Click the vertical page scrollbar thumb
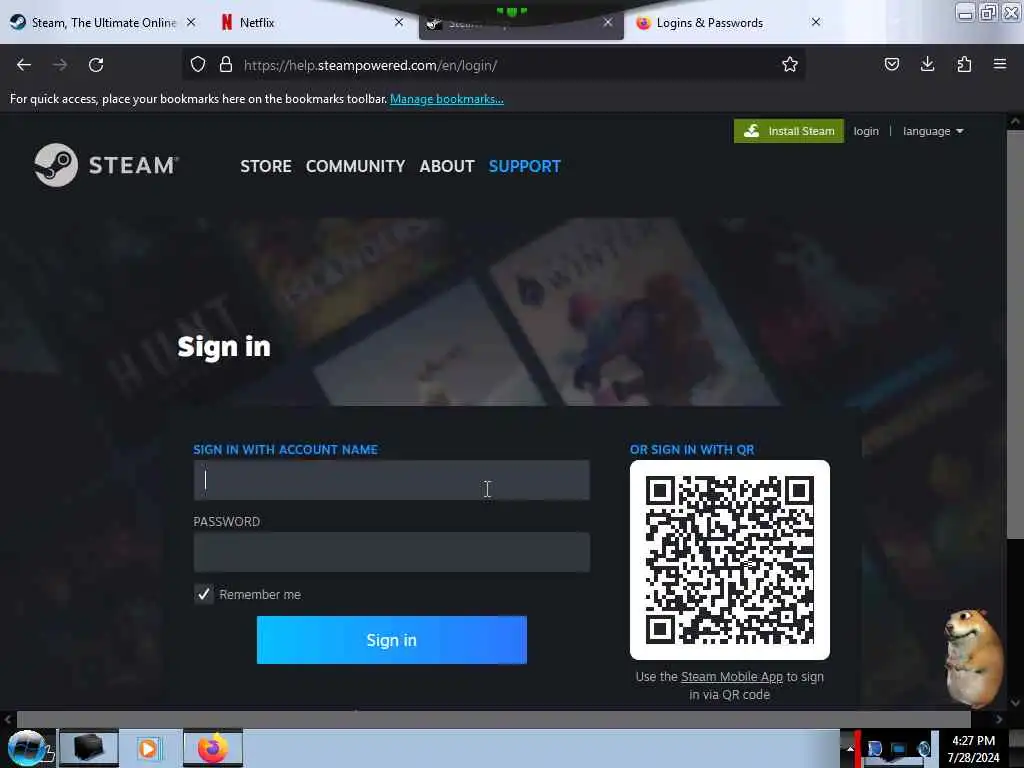1024x768 pixels. click(1014, 334)
